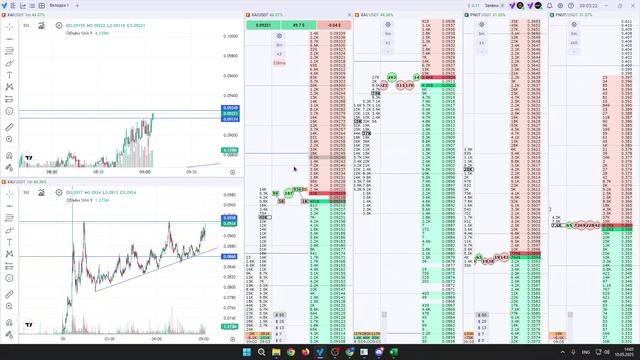This screenshot has height=360, width=640.
Task: Open settings gear of second XAIUSDT order book
Action: click(388, 24)
